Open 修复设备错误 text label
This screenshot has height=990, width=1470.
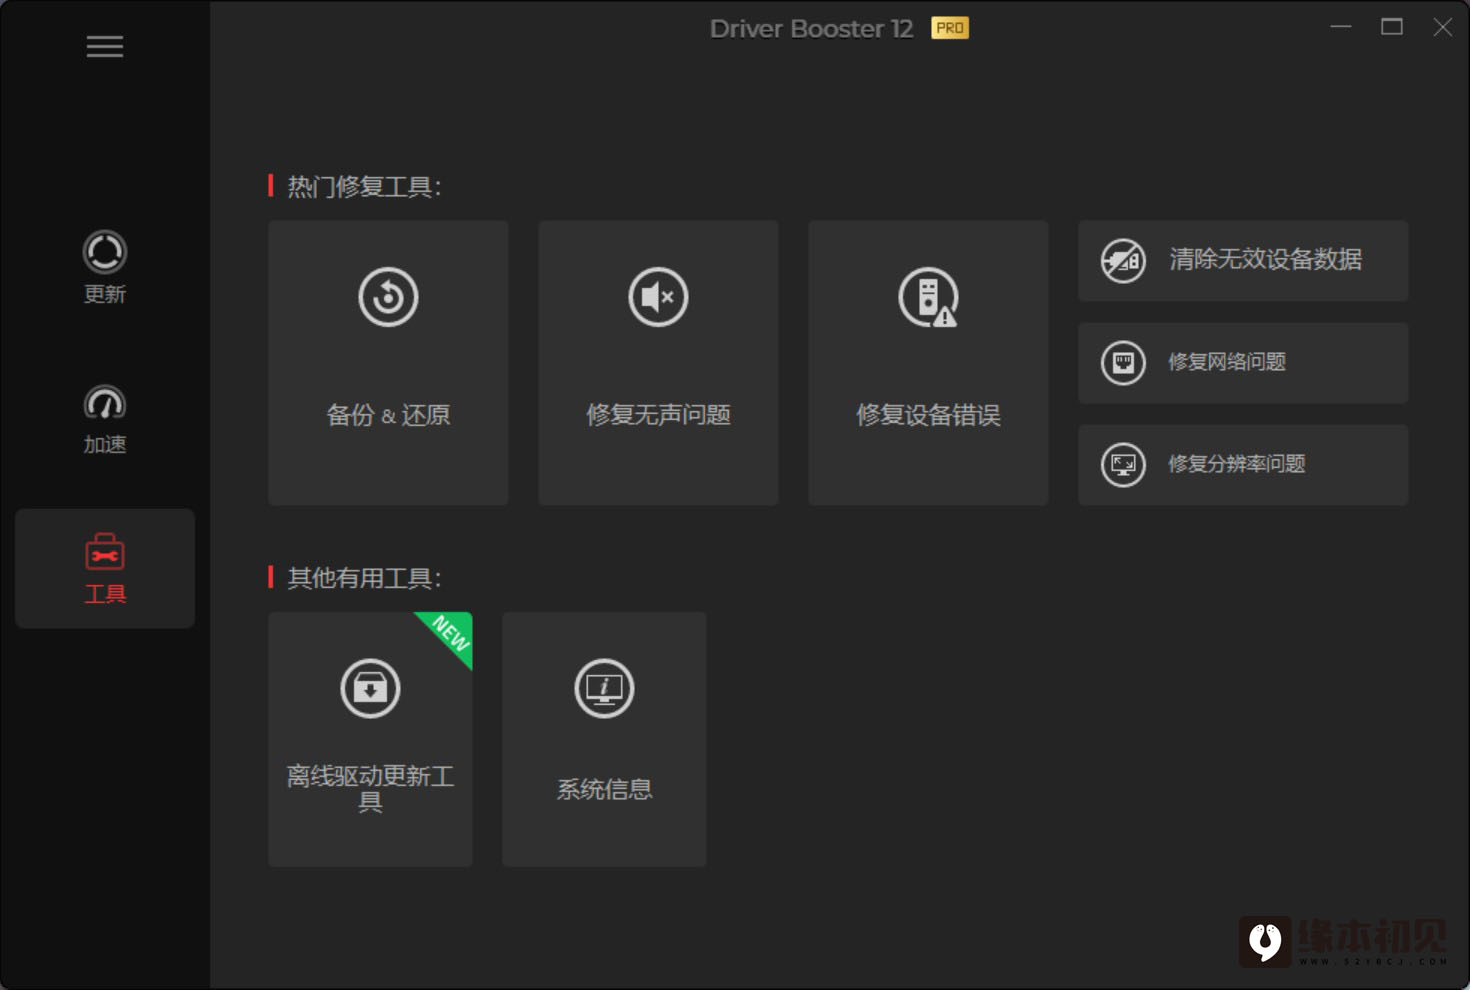point(929,415)
